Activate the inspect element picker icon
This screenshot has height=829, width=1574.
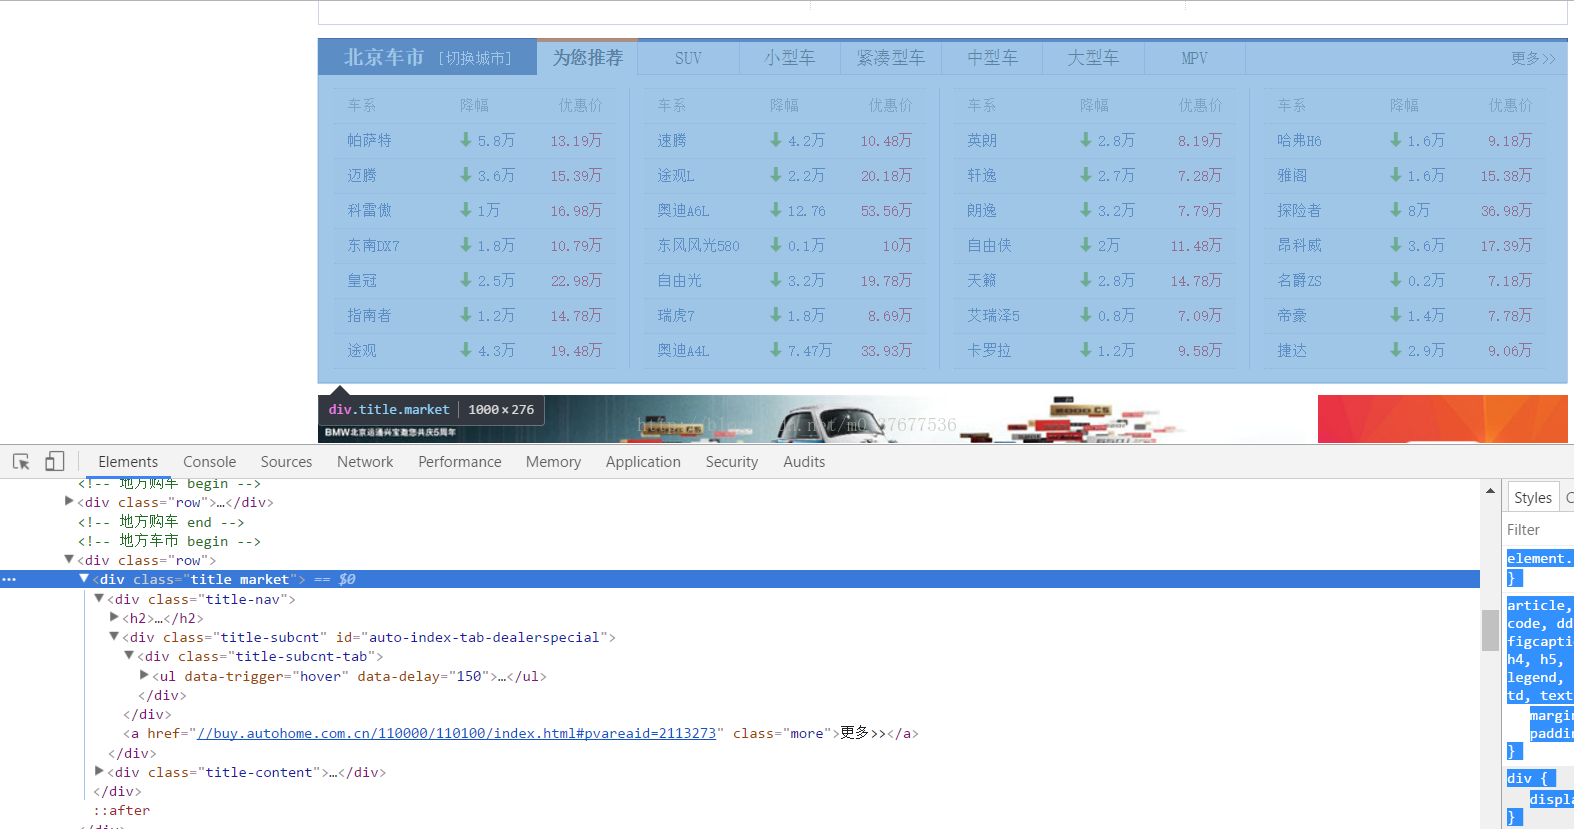(21, 461)
